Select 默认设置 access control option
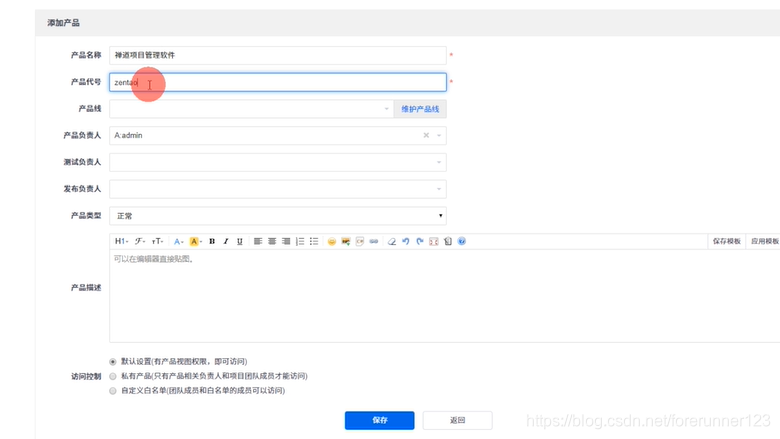This screenshot has height=439, width=780. 113,361
